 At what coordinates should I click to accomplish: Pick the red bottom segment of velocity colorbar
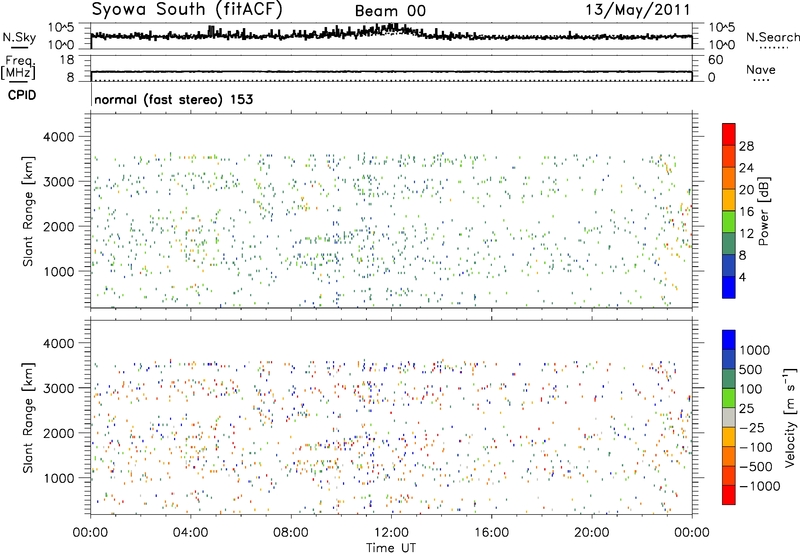pos(729,495)
